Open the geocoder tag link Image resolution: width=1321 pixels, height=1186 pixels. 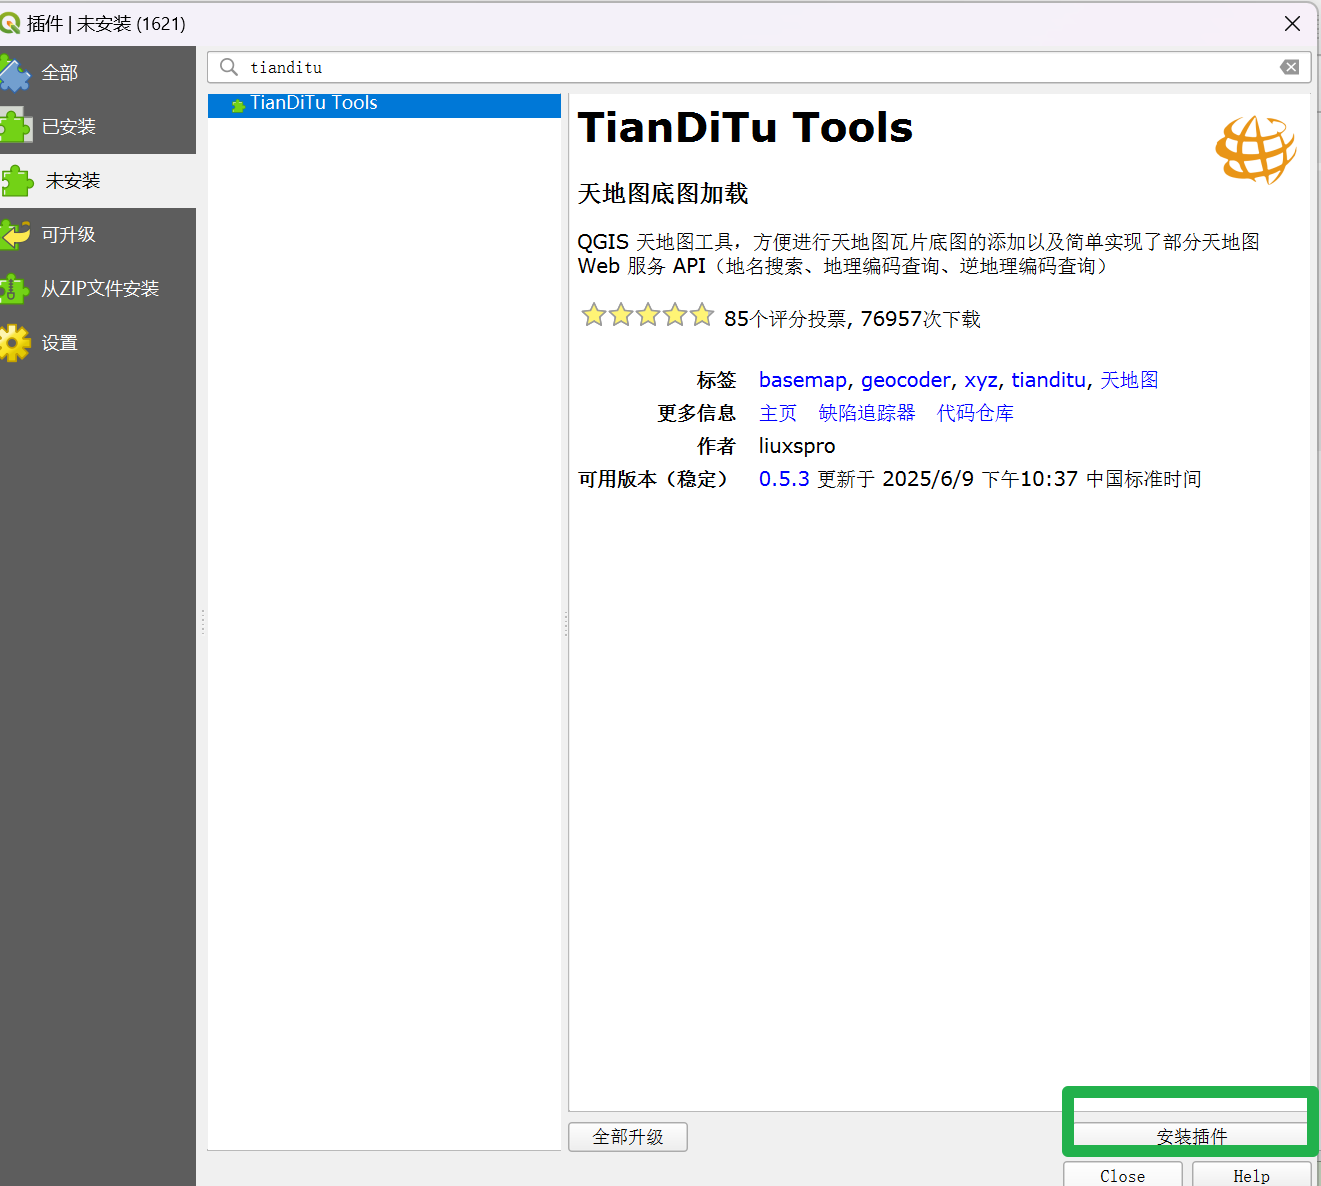click(x=905, y=380)
